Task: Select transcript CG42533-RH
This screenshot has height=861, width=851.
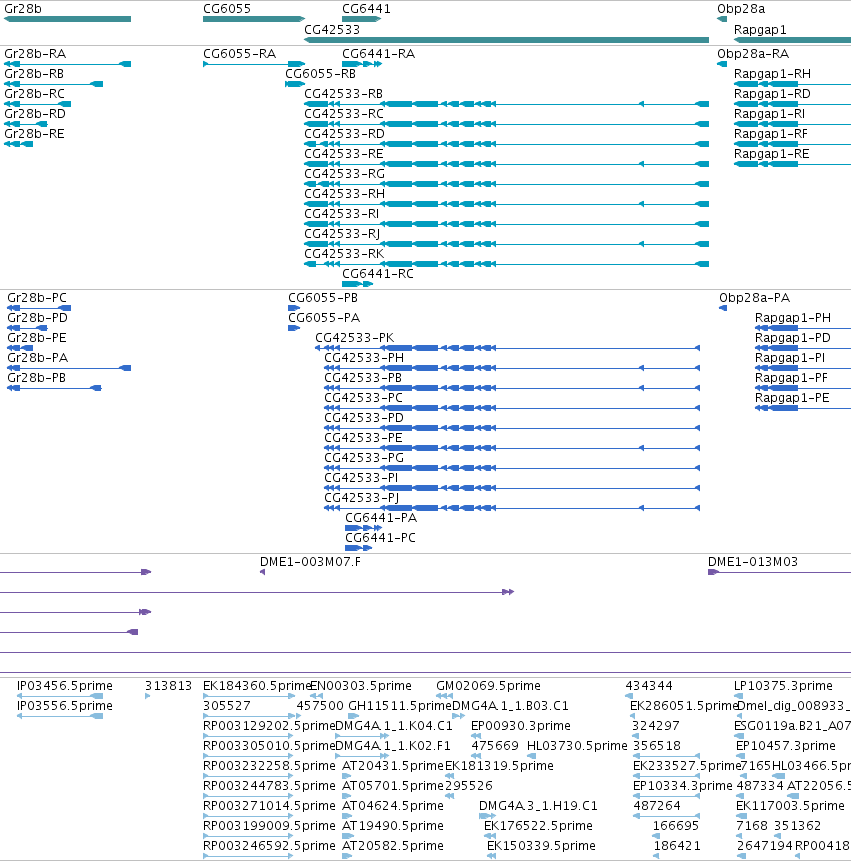Action: pos(344,194)
